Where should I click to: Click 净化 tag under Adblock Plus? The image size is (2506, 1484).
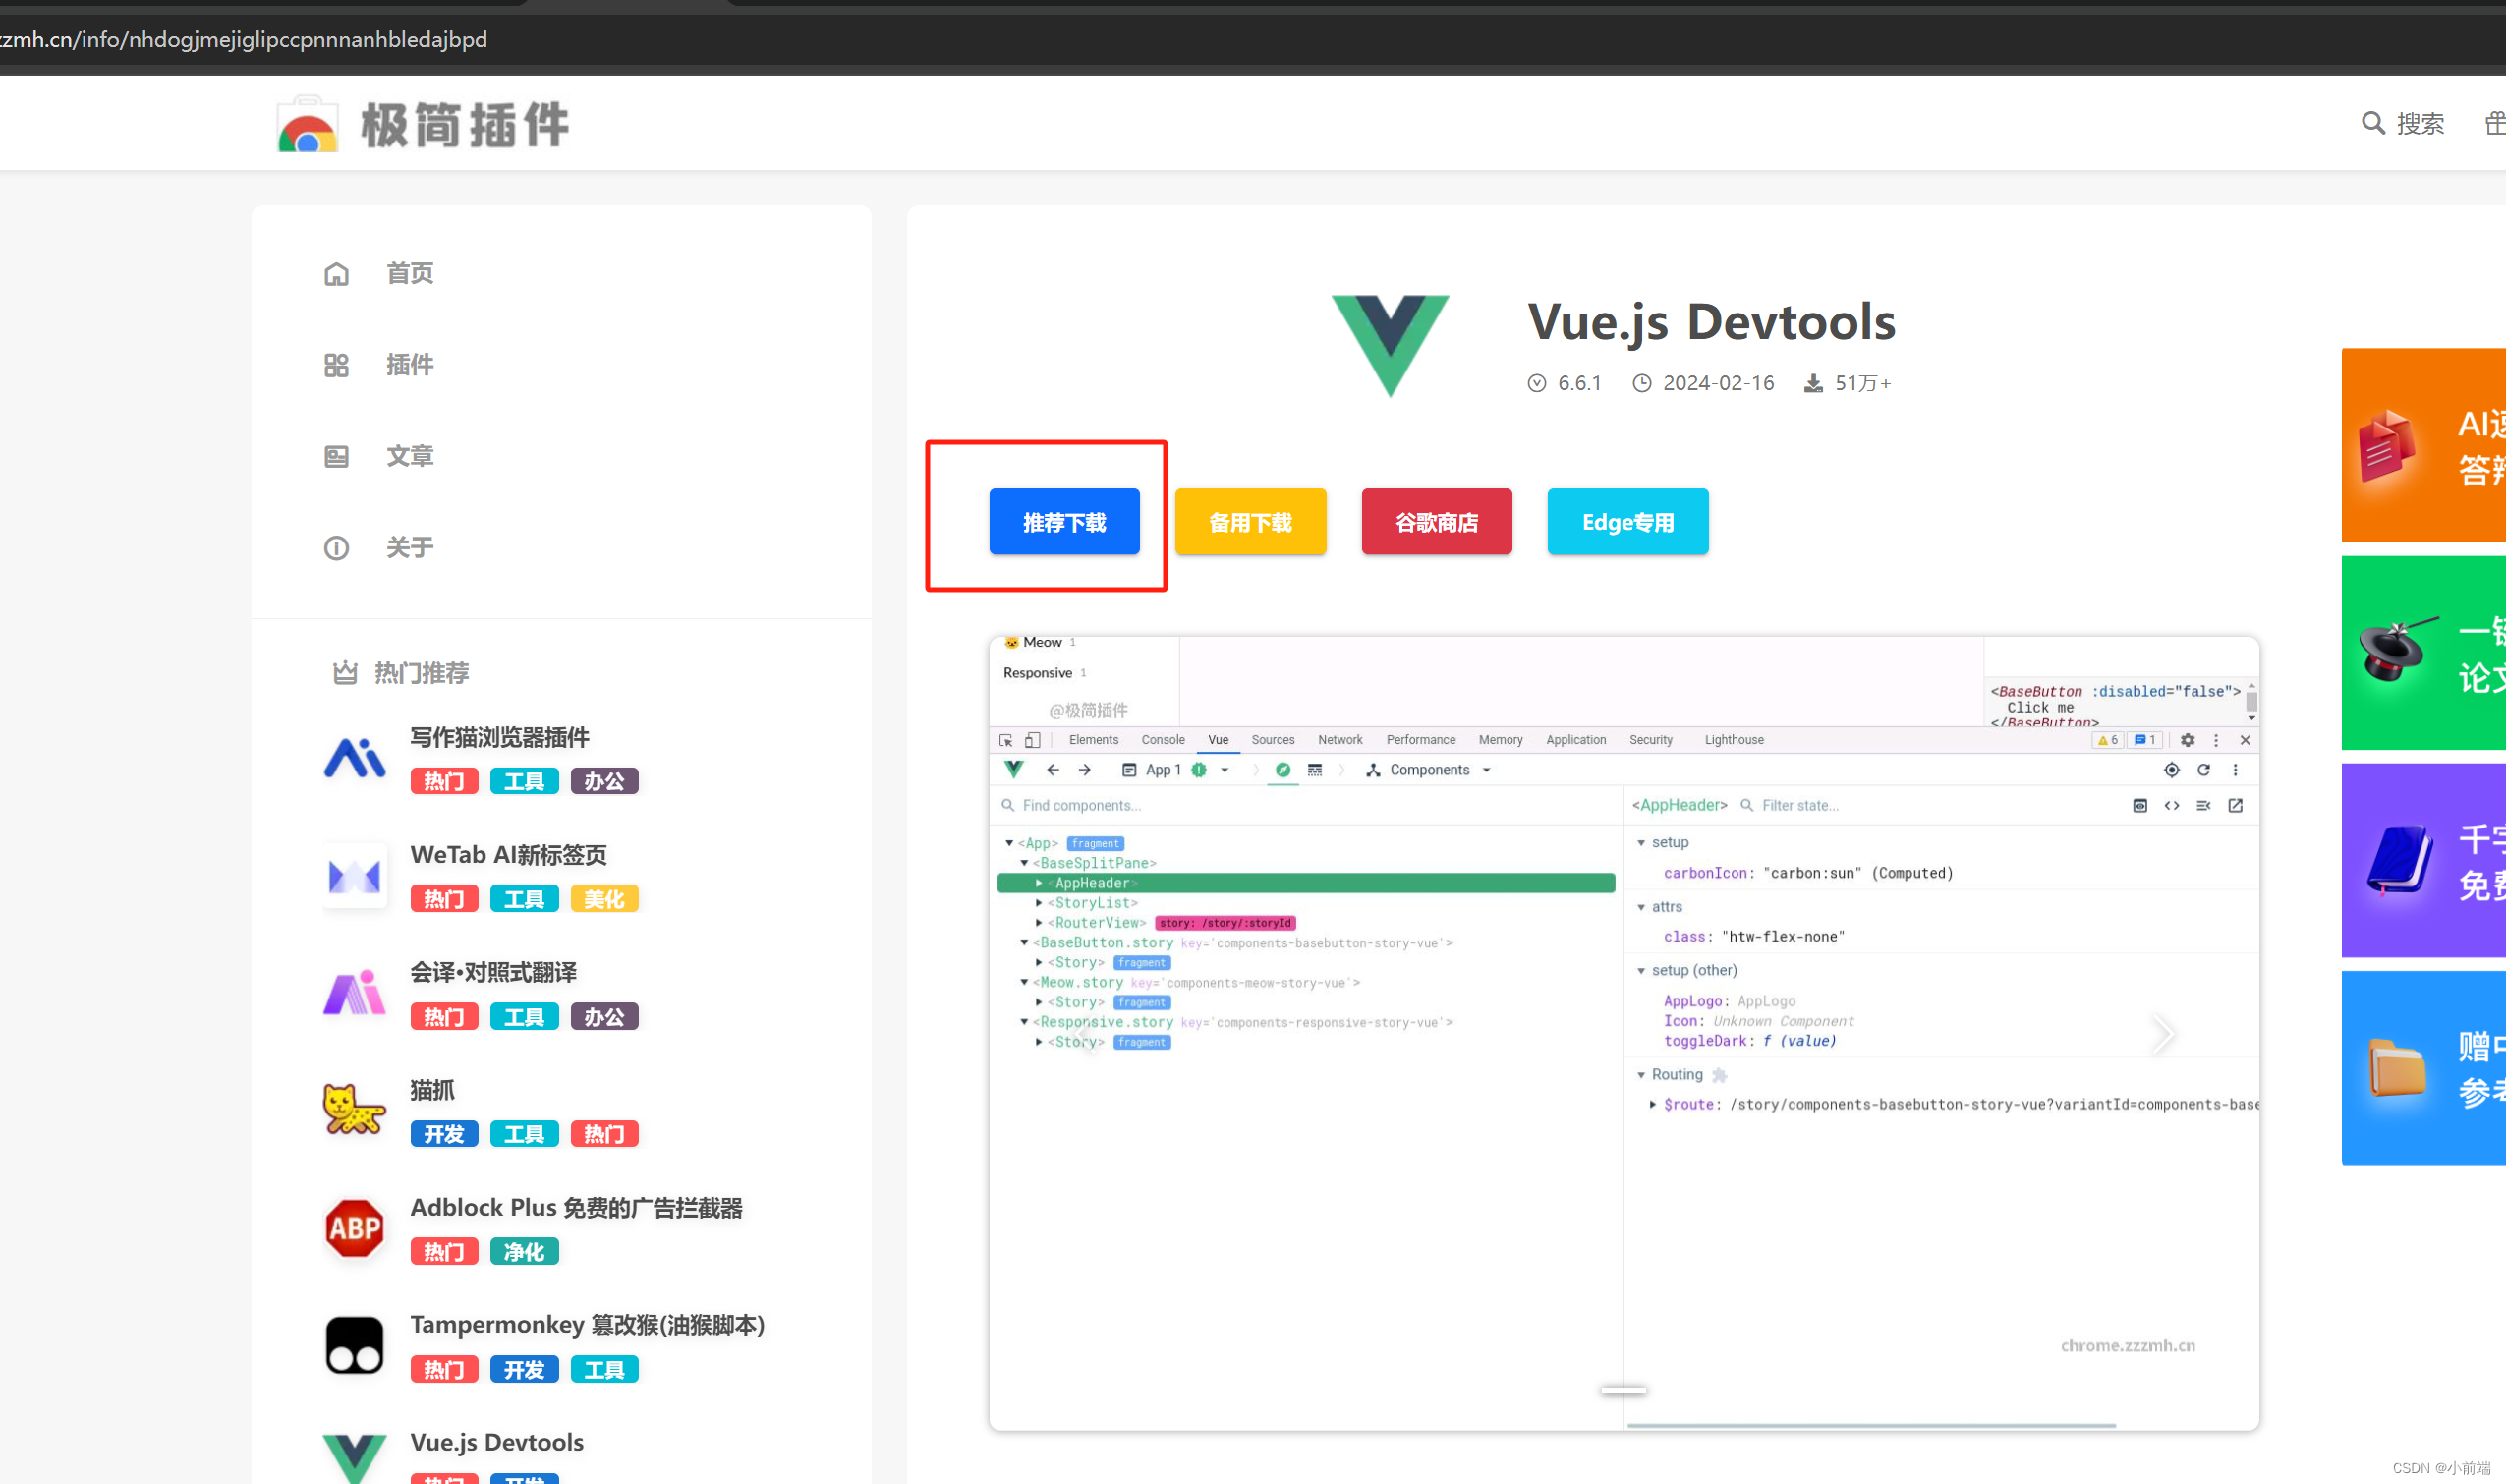pos(524,1252)
